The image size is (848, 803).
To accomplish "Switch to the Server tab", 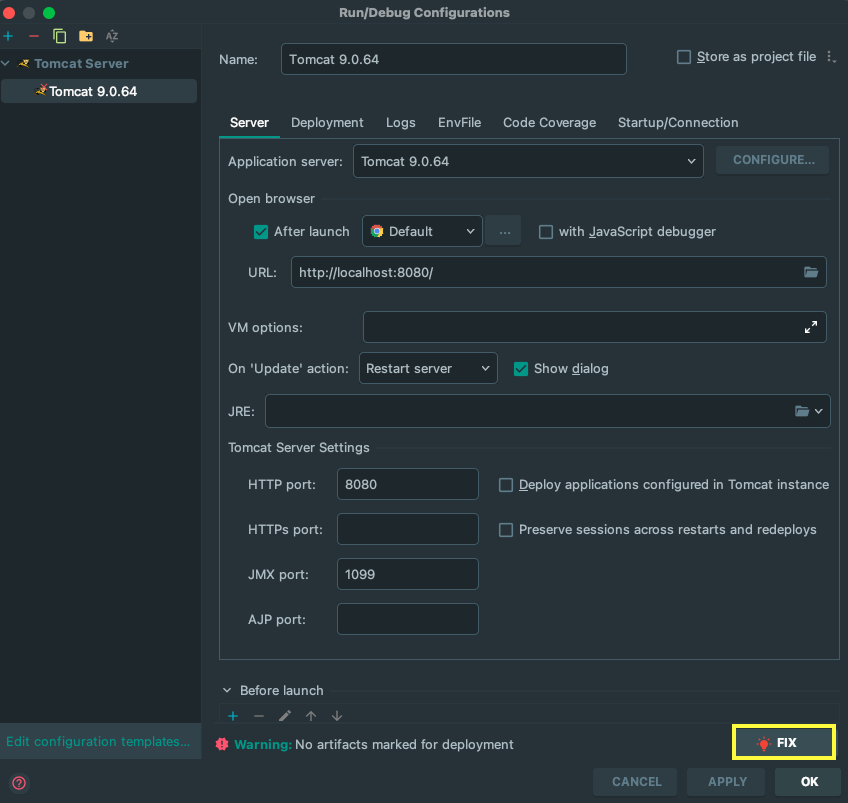I will coord(249,123).
